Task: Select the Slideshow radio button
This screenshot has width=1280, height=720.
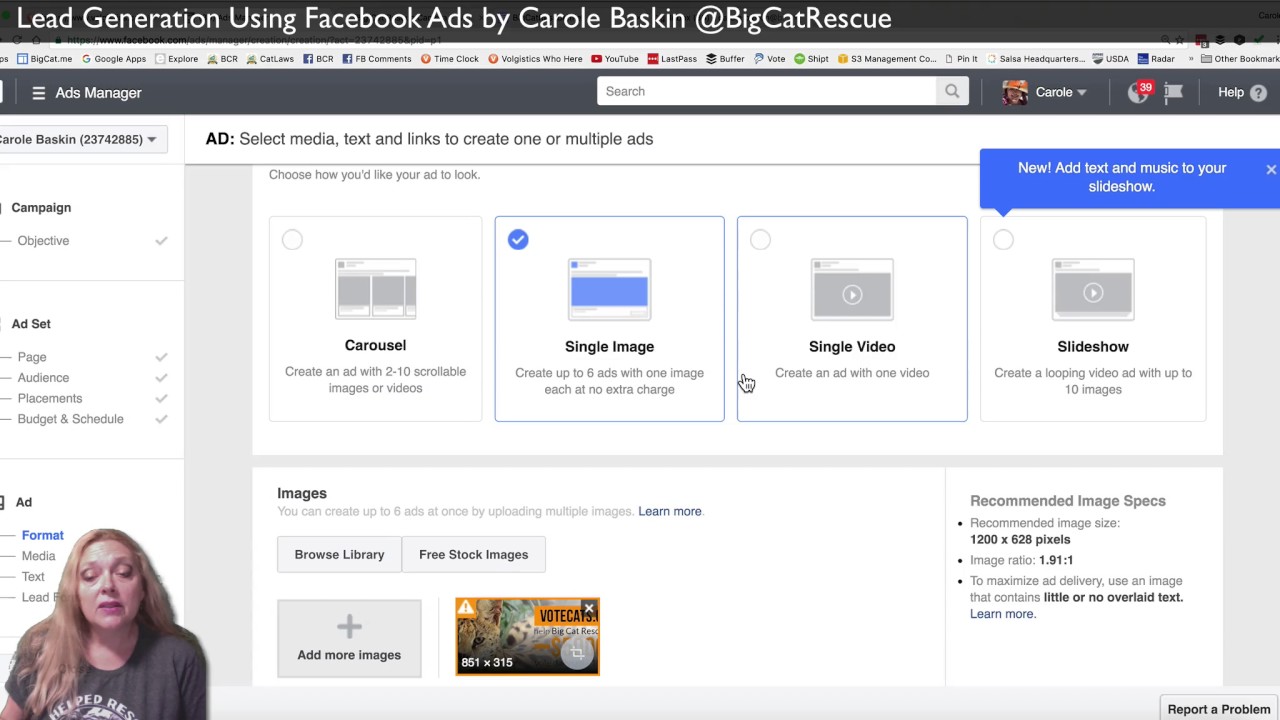Action: pyautogui.click(x=1003, y=240)
